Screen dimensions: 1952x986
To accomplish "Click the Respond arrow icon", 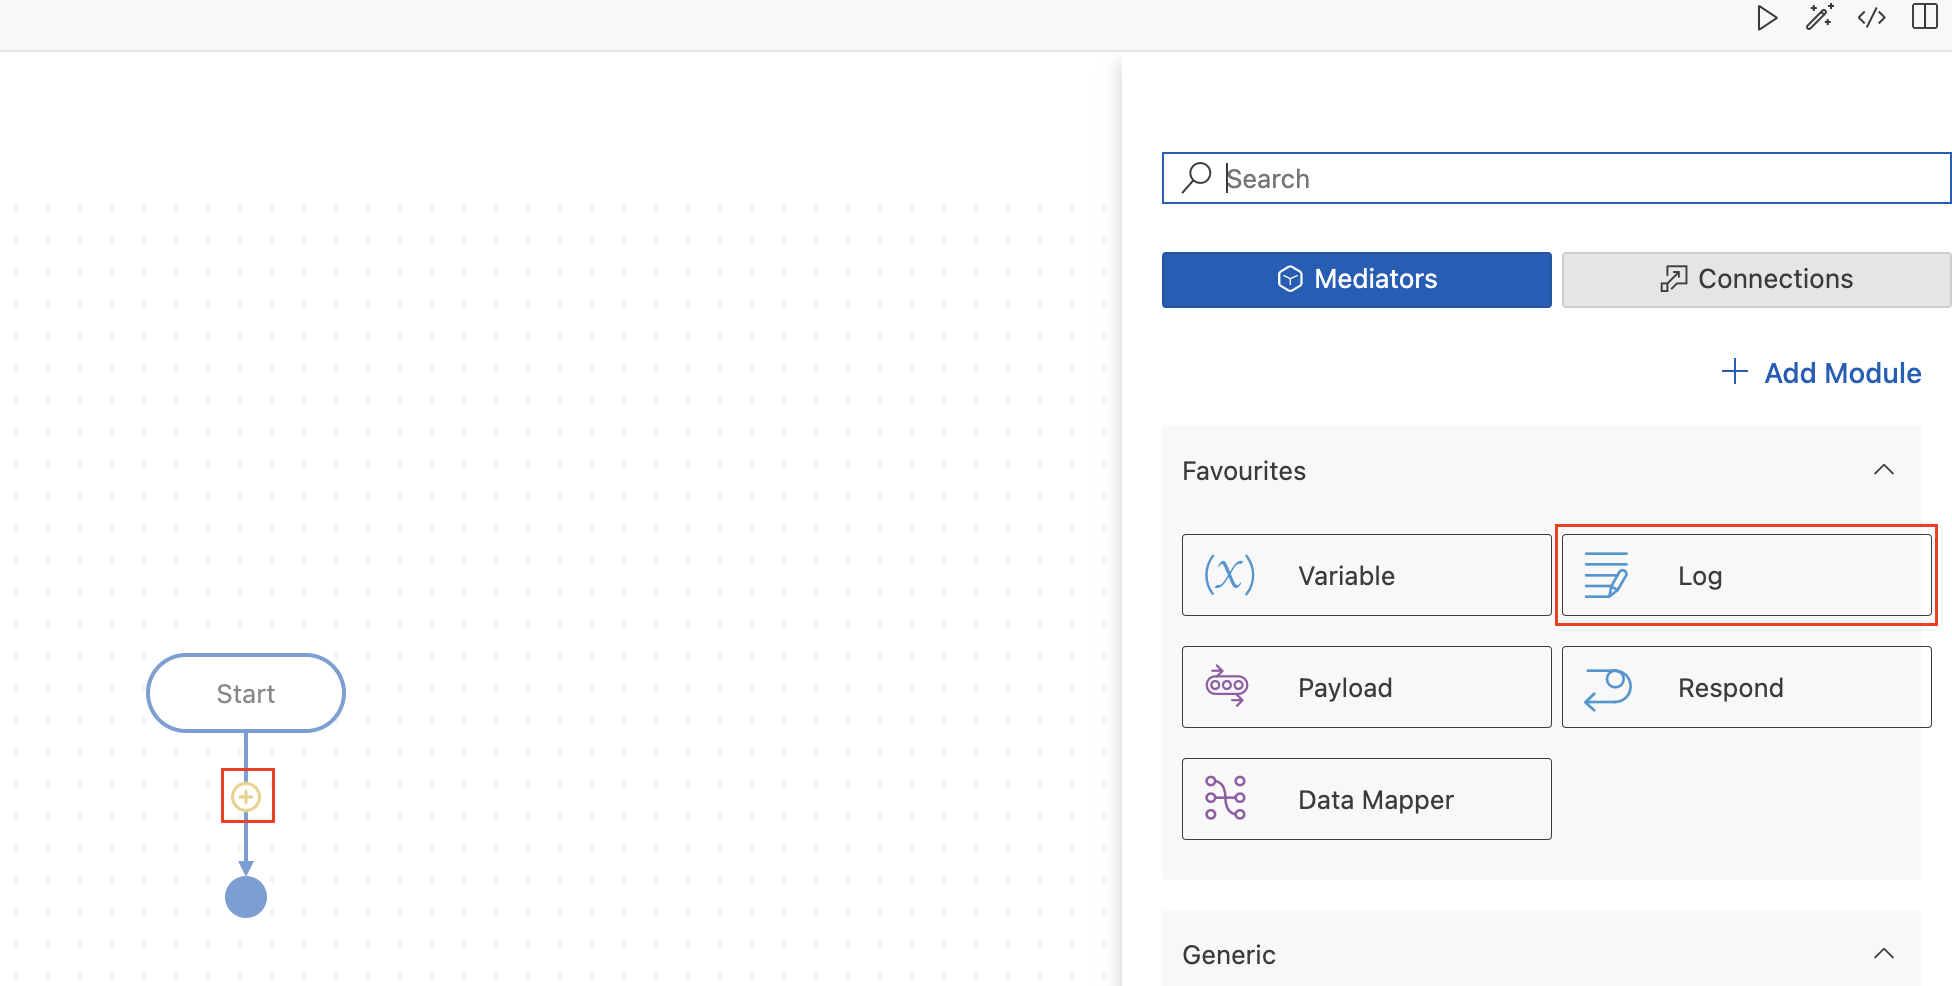I will (1608, 688).
